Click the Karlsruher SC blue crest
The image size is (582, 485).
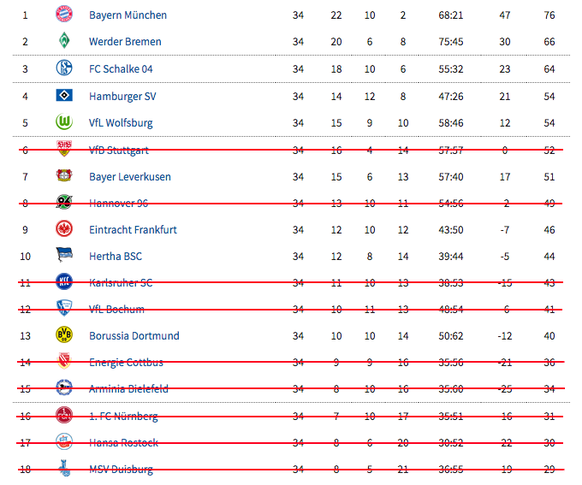coord(64,281)
